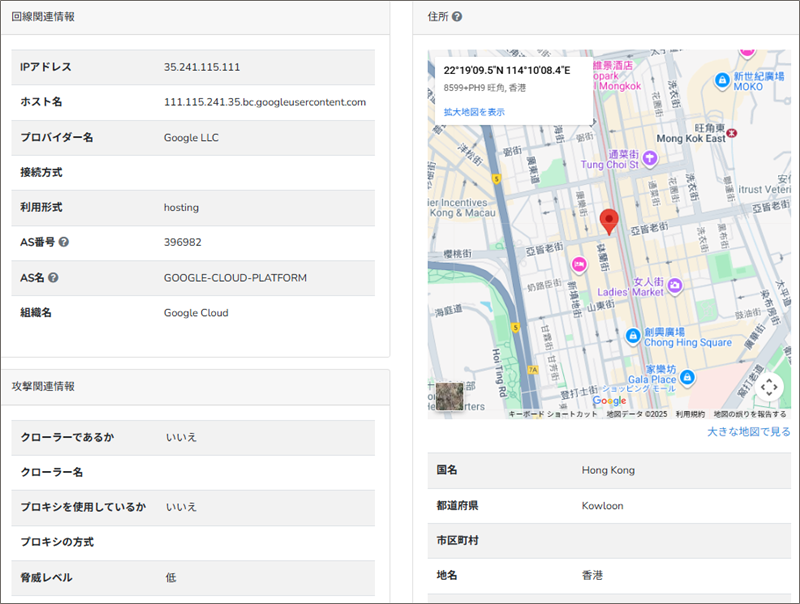Click the help icon next to 住所

(x=457, y=17)
